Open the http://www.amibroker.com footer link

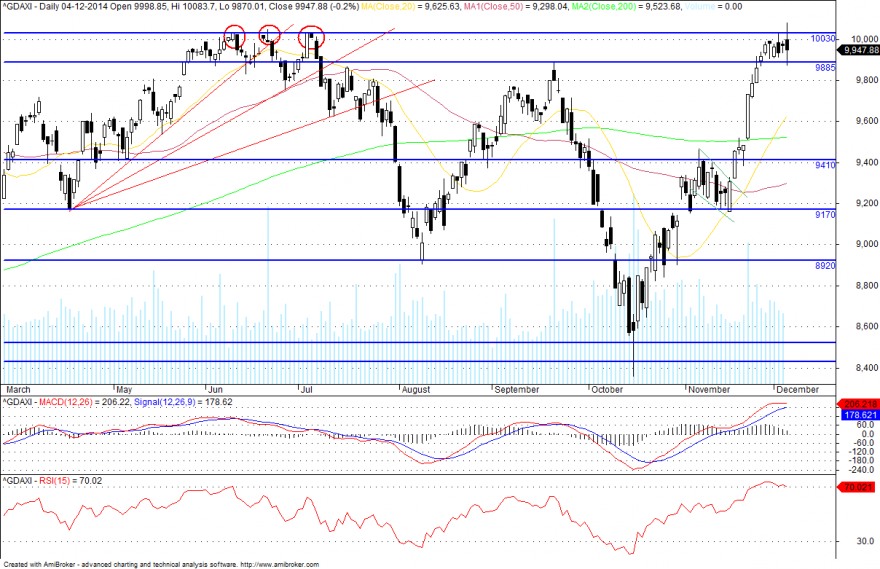(279, 565)
